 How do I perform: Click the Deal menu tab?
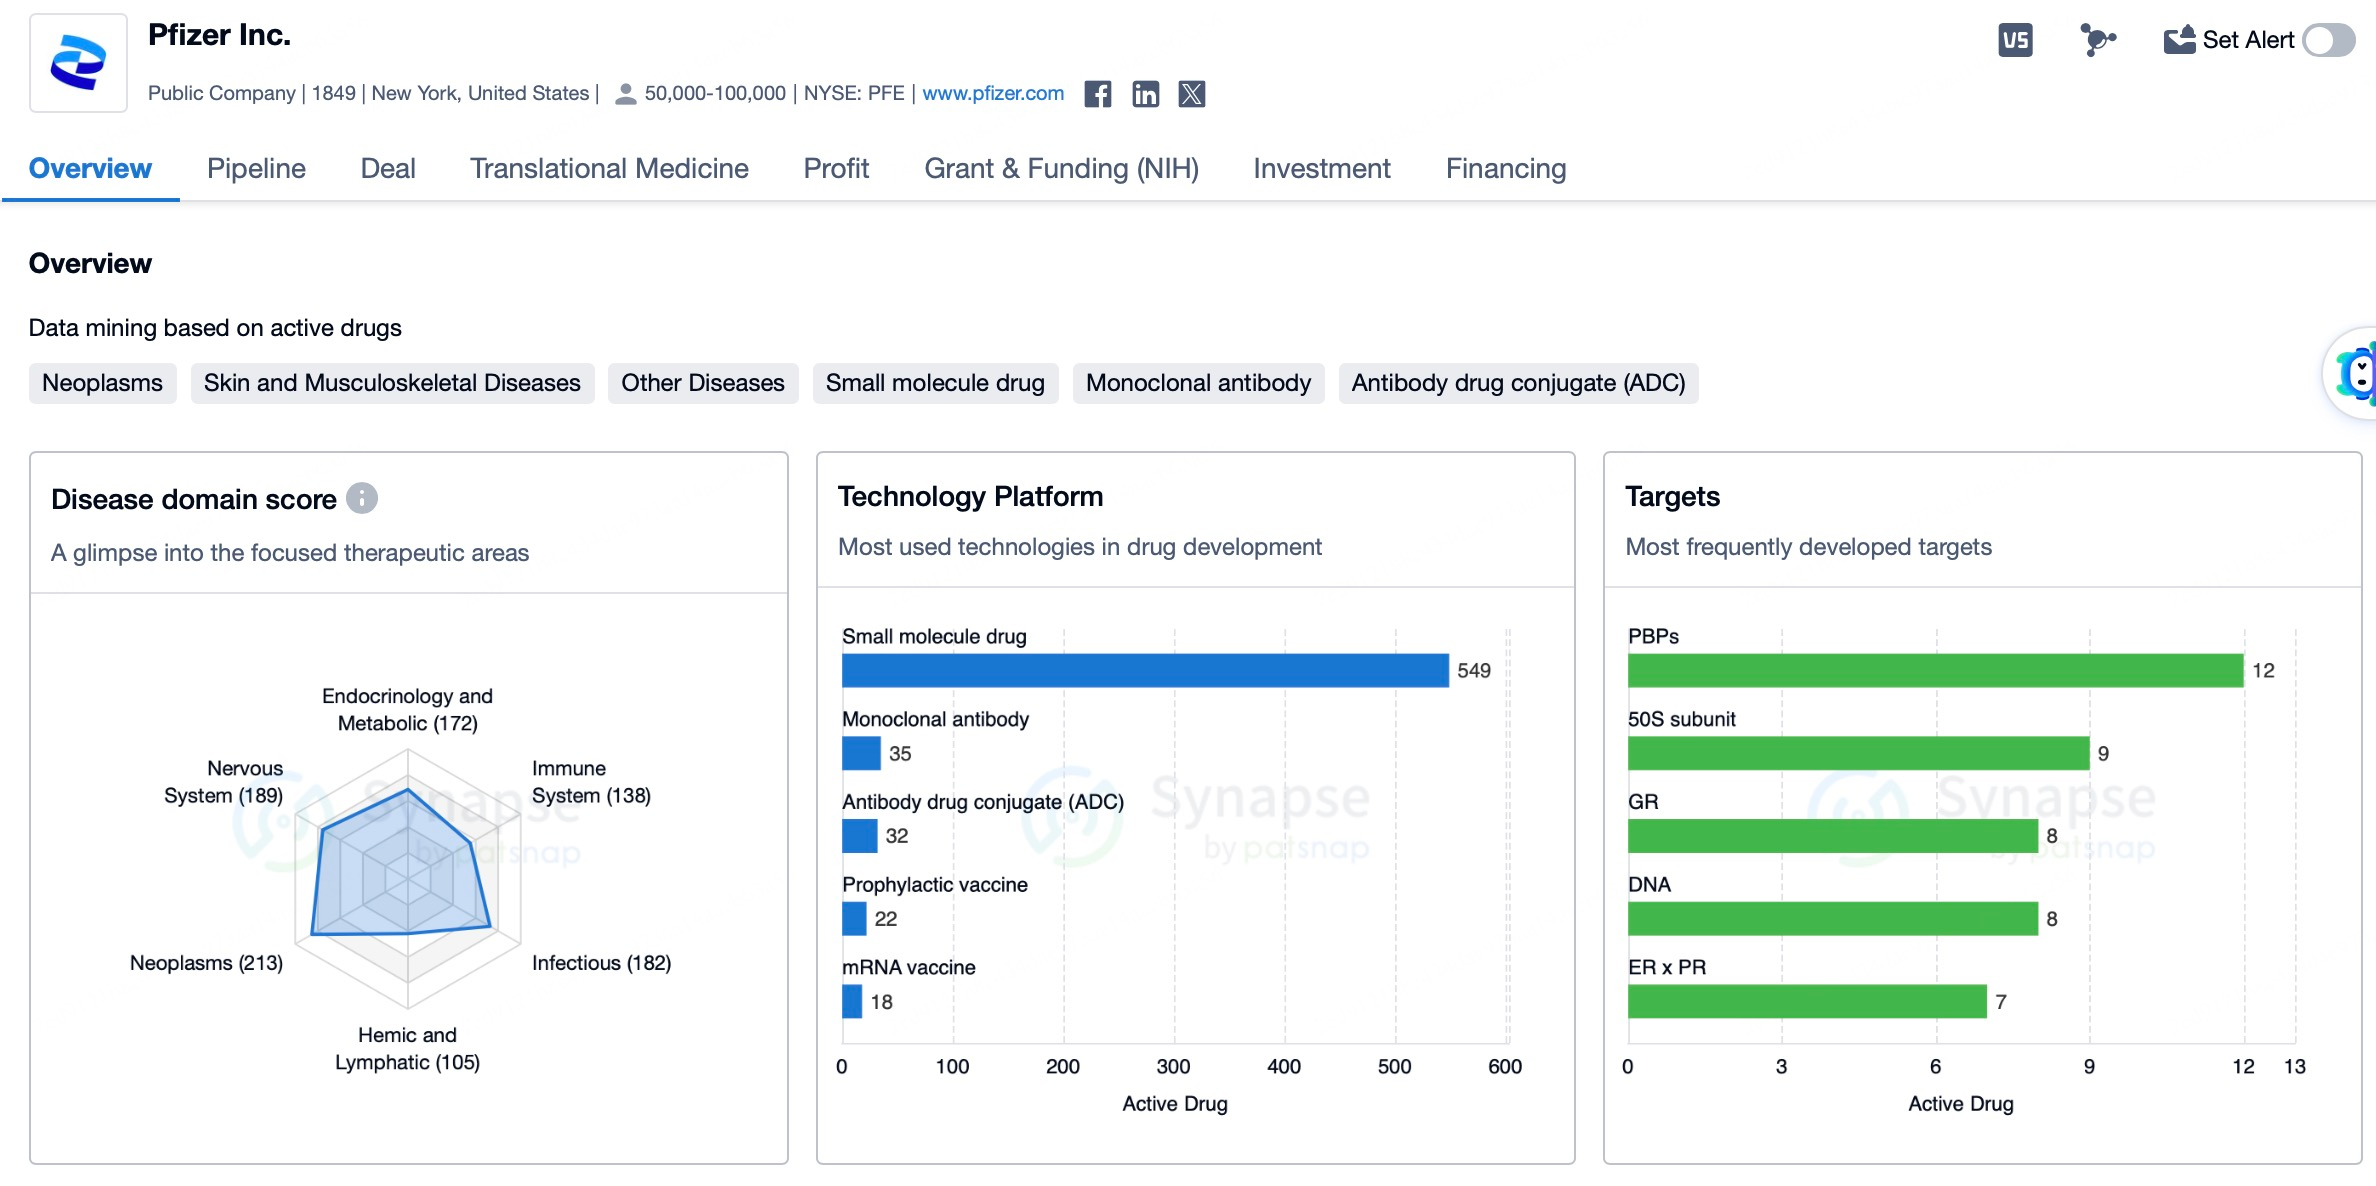coord(388,168)
